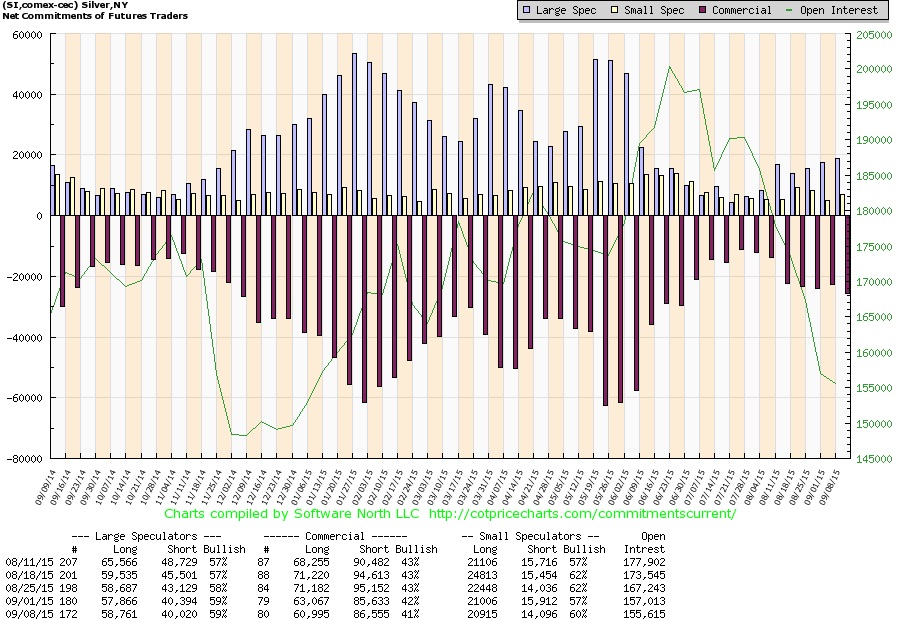Click trader count 207 in the 08/11/15 row
900x620 pixels.
68,563
